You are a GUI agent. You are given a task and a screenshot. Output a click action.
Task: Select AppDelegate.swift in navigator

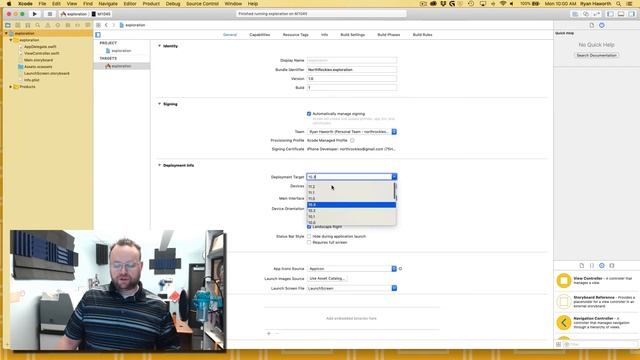pos(40,47)
